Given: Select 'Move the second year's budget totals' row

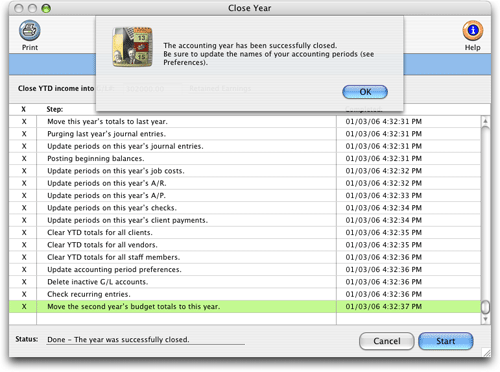Looking at the screenshot, I should click(x=245, y=307).
